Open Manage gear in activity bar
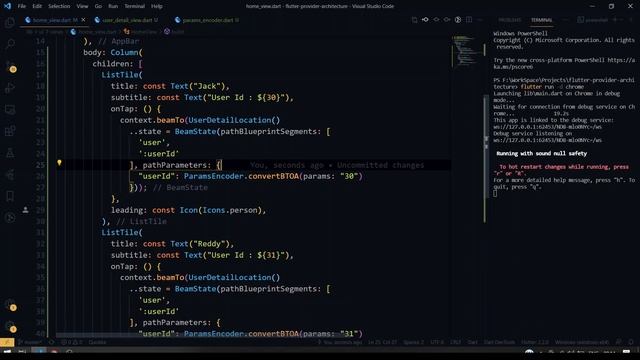Viewport: 640px width, 360px height. tap(10, 327)
